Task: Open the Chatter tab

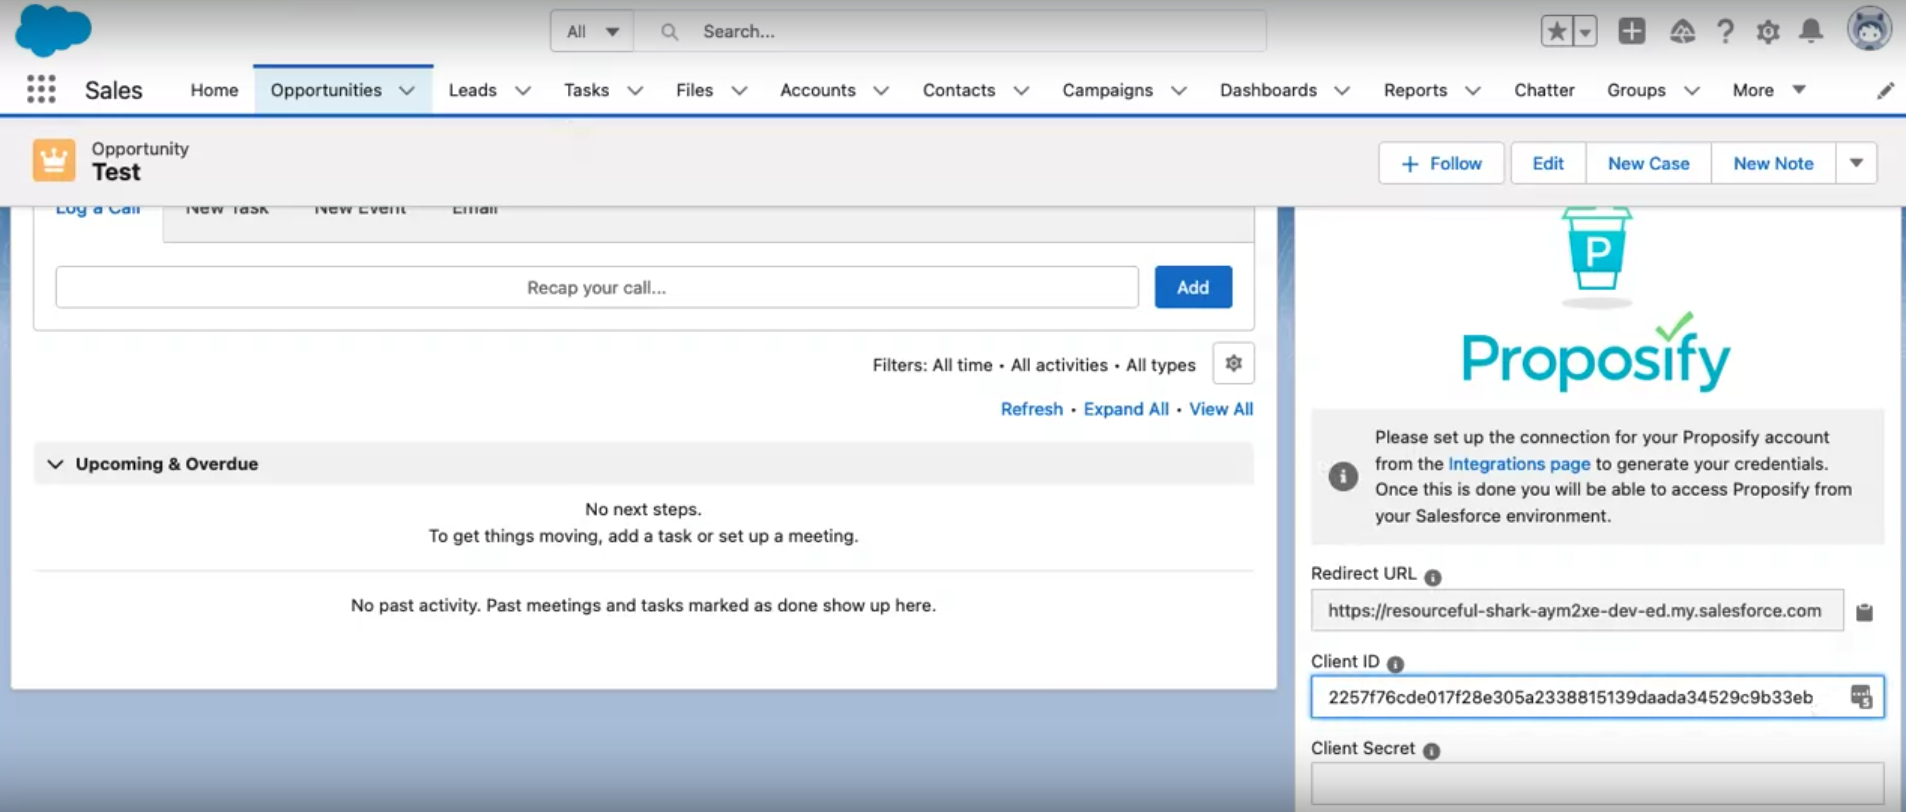Action: click(x=1544, y=90)
